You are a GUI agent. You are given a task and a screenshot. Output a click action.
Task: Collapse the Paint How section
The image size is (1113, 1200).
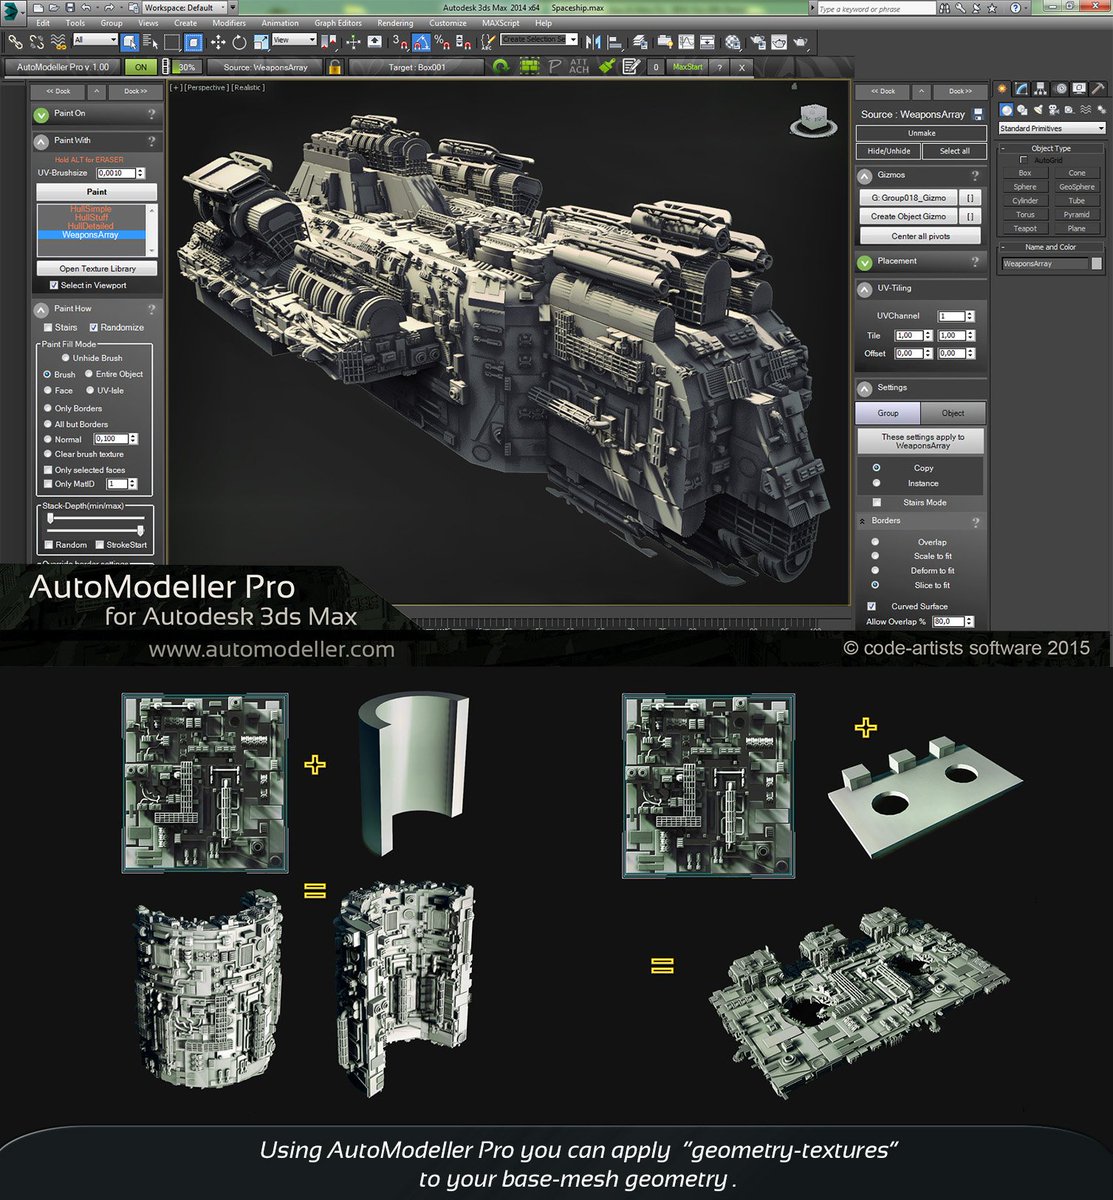(x=41, y=310)
